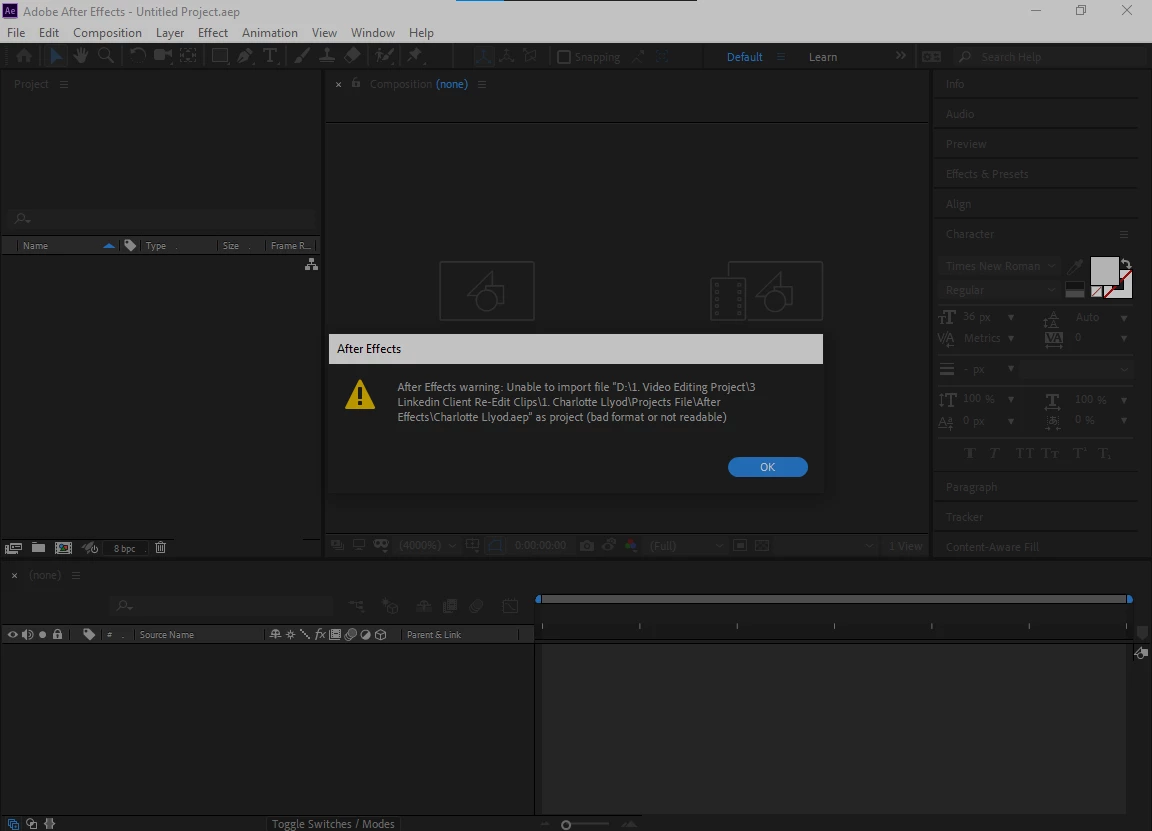Click OK in the After Effects warning dialog
This screenshot has height=831, width=1152.
pyautogui.click(x=767, y=467)
